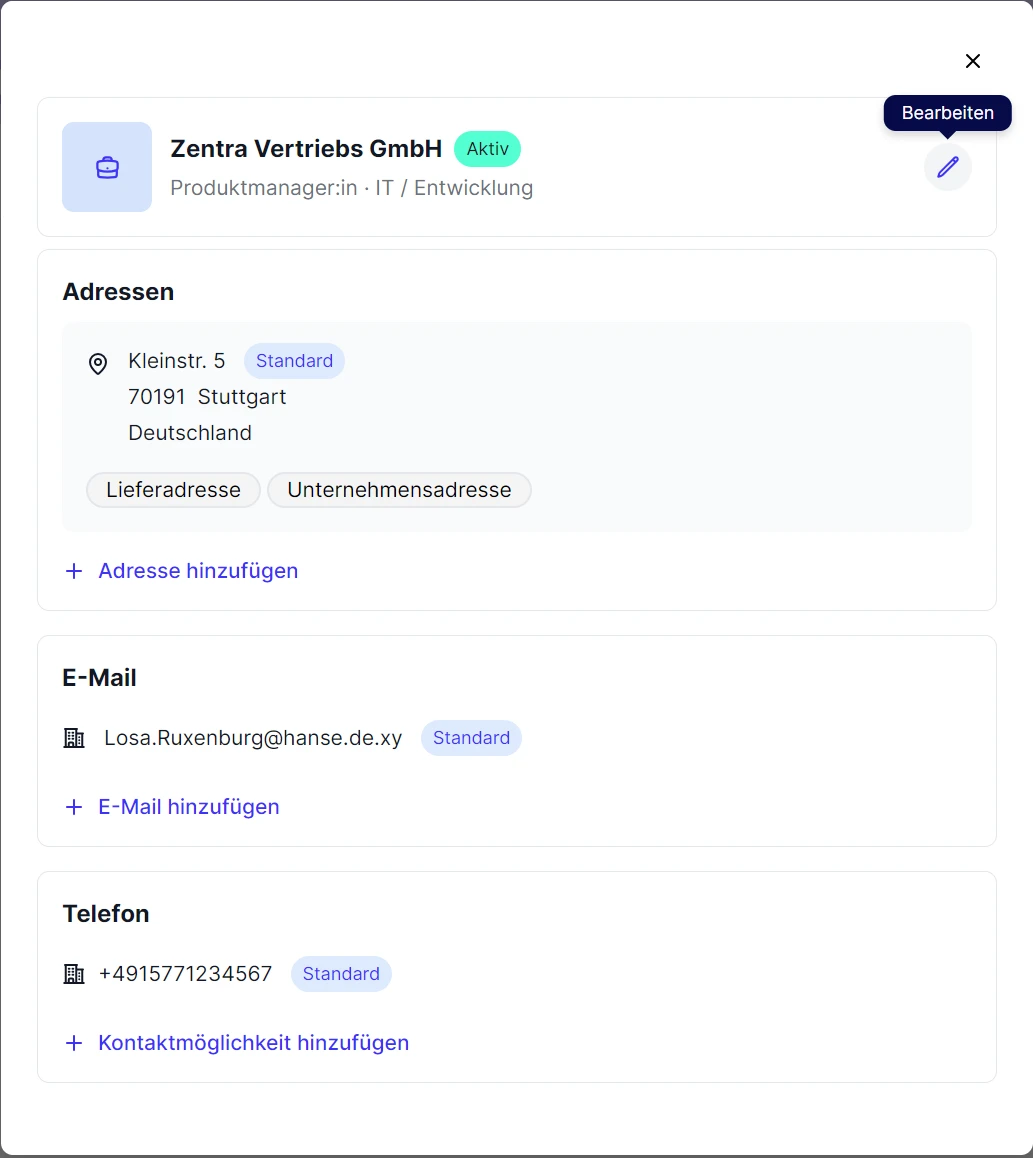Click the email address Losa.Ruxenburg@hanse.de.xy
Image resolution: width=1033 pixels, height=1158 pixels.
coord(253,738)
